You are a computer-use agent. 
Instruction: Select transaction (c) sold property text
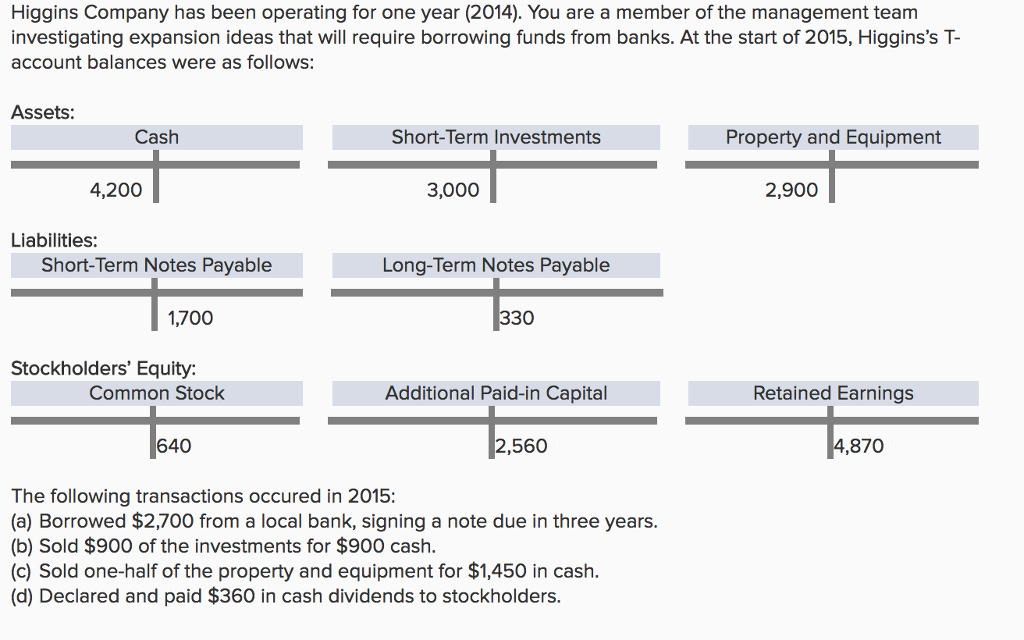(x=305, y=571)
